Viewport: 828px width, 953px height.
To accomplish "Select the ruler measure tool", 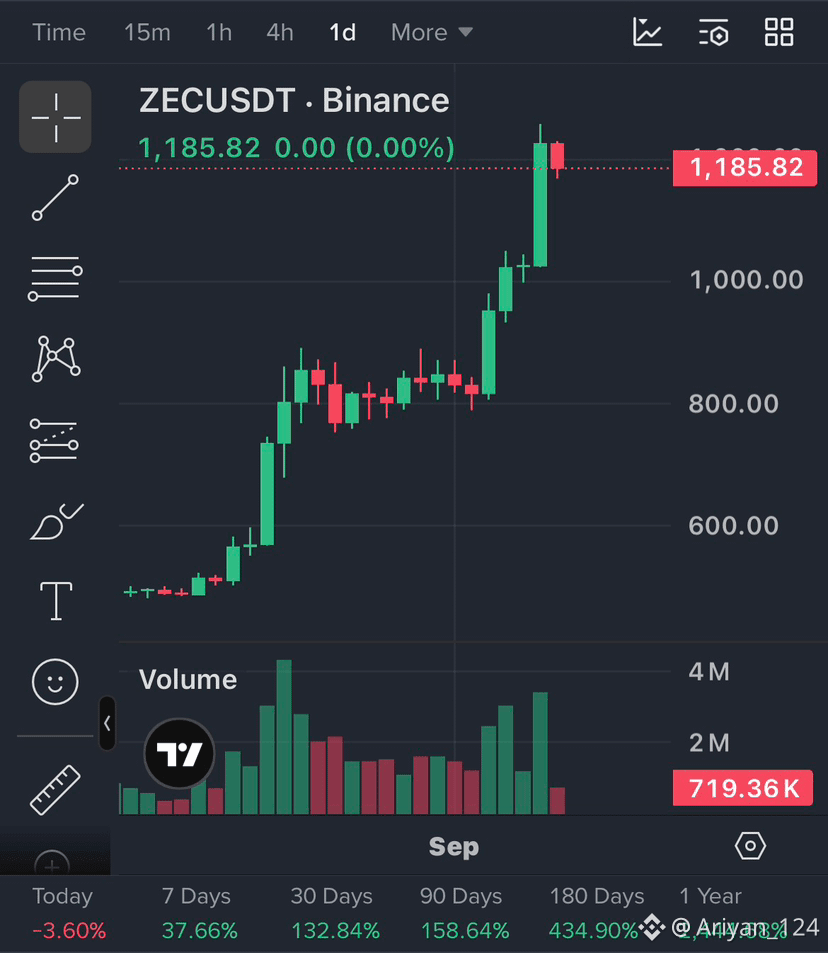I will 55,790.
